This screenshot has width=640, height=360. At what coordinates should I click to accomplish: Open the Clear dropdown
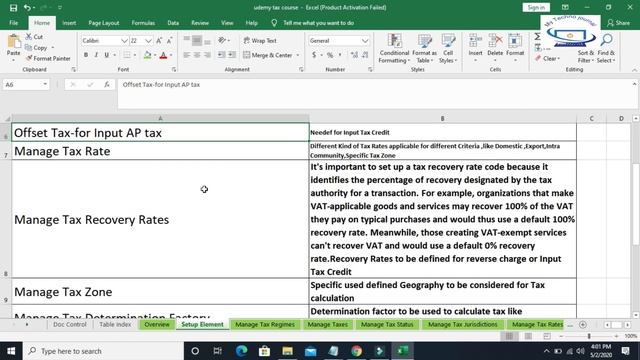pyautogui.click(x=547, y=58)
